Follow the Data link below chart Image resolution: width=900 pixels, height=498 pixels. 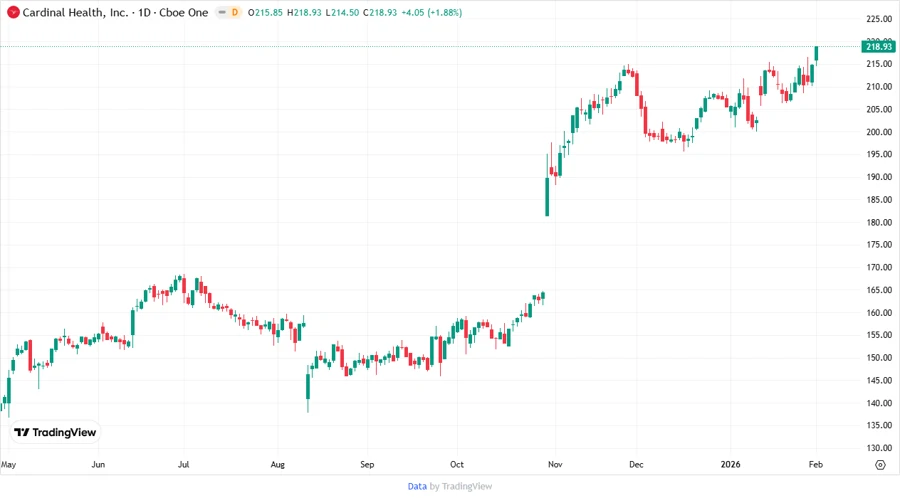click(x=417, y=487)
